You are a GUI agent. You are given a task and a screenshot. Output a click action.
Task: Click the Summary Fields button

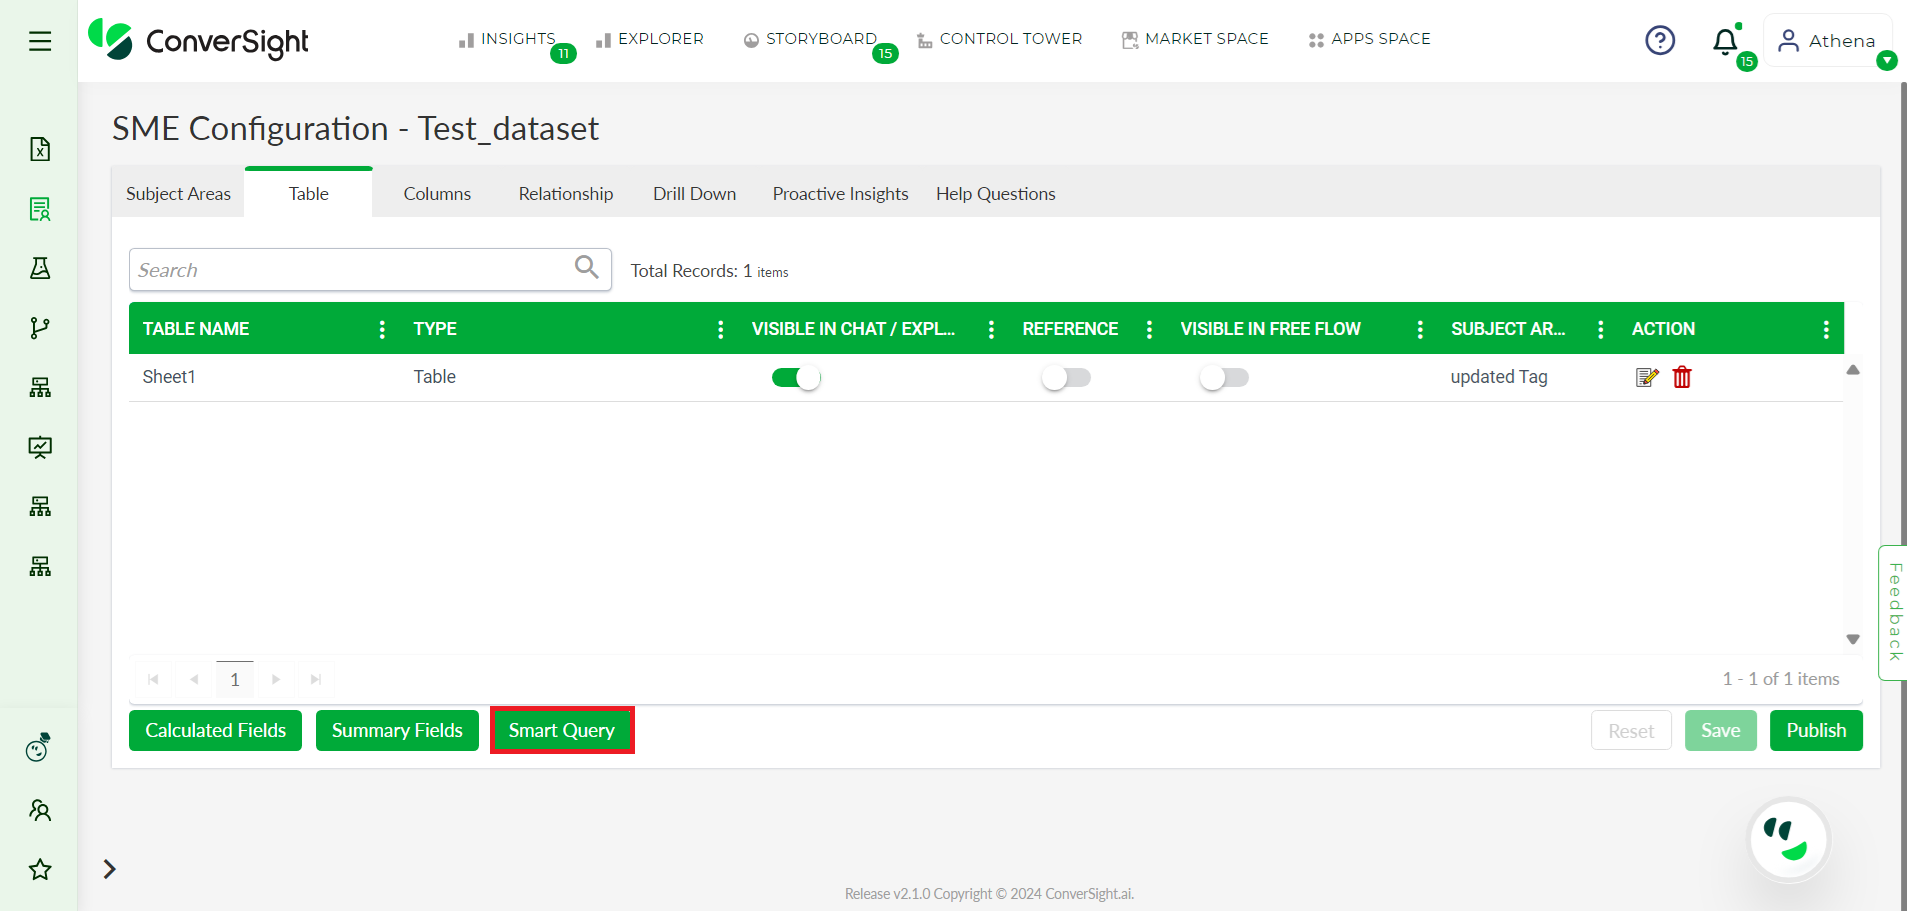(x=397, y=730)
